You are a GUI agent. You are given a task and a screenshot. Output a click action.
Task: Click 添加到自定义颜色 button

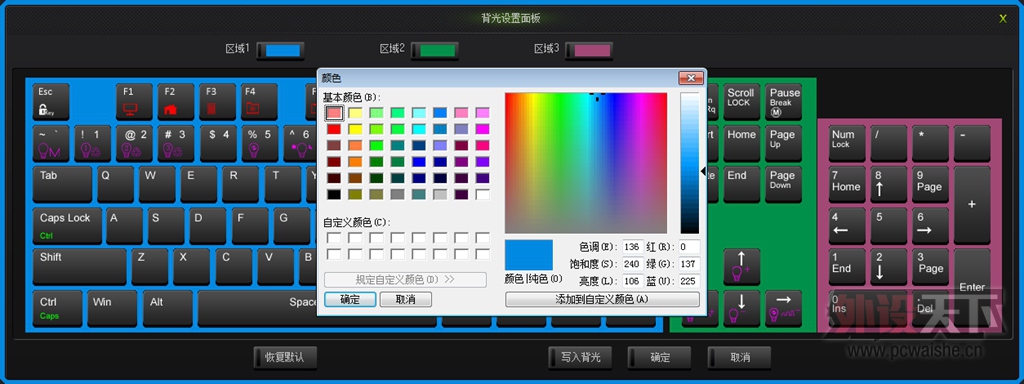[x=602, y=299]
